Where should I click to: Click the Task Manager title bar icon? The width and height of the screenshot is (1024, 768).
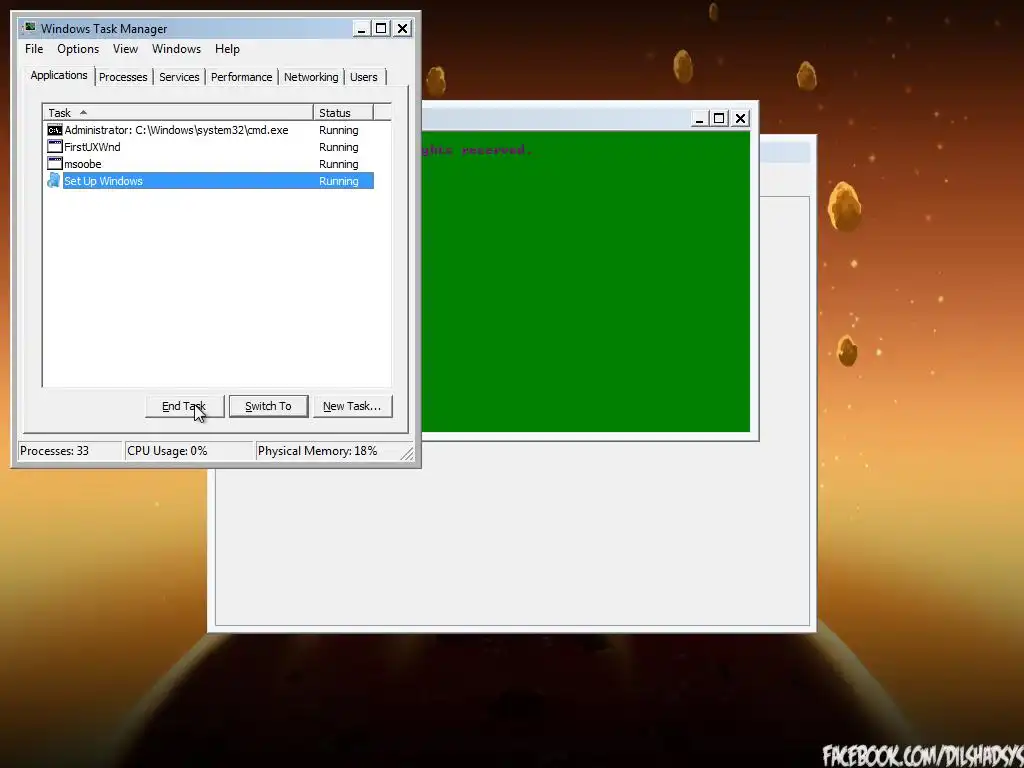(x=29, y=28)
